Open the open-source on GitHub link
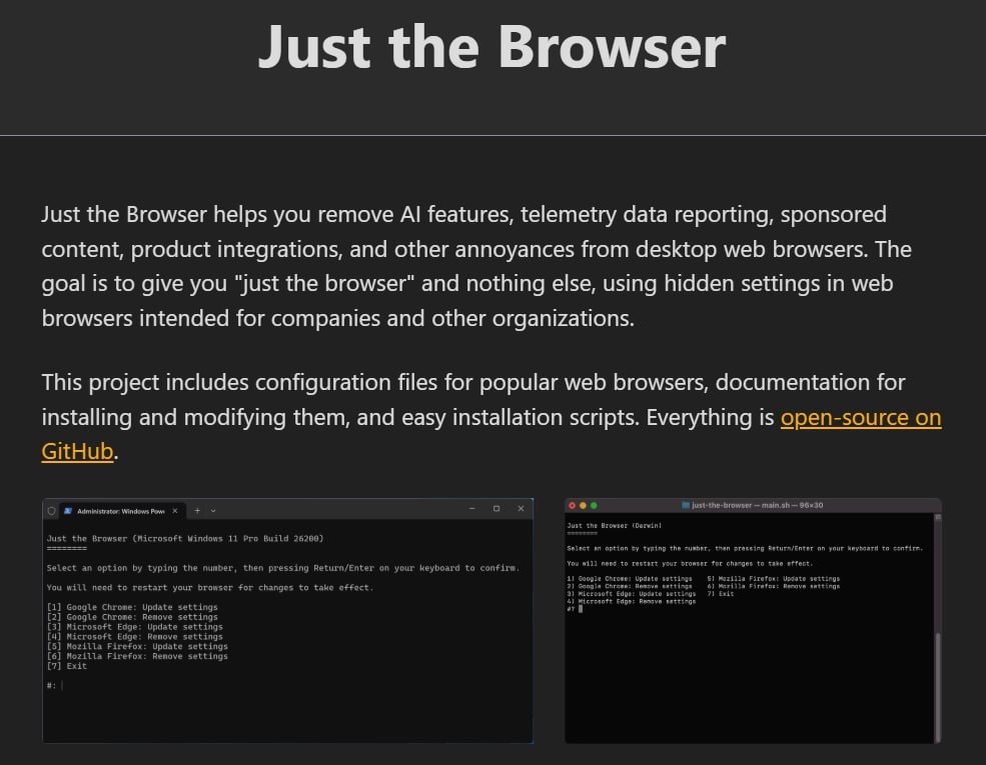This screenshot has height=765, width=986. point(861,417)
